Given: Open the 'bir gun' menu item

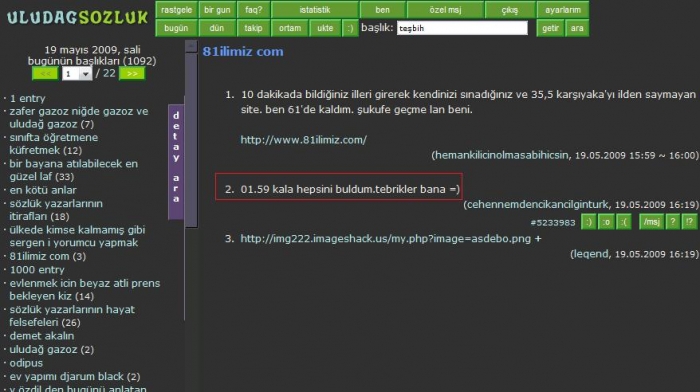Looking at the screenshot, I should [217, 10].
